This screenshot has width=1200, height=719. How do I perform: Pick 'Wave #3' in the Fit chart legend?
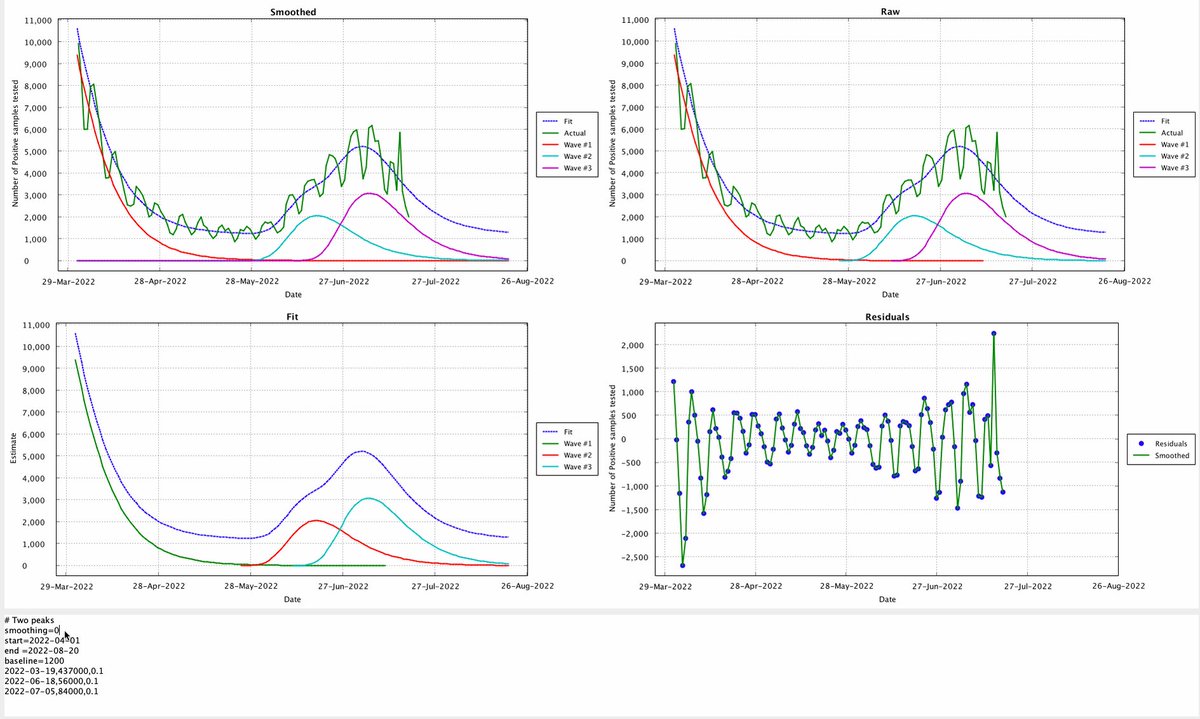point(577,466)
